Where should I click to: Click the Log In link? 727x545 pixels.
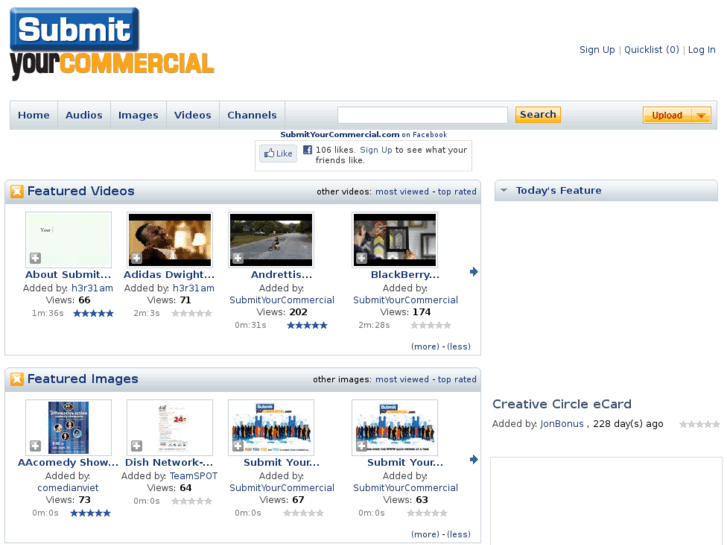tap(701, 50)
